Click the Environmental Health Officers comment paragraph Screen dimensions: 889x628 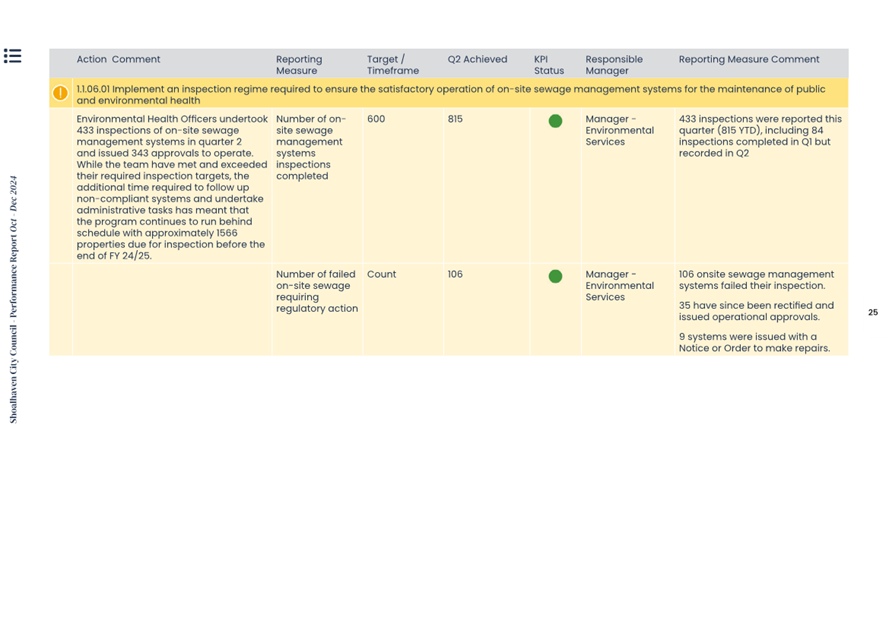coord(171,187)
